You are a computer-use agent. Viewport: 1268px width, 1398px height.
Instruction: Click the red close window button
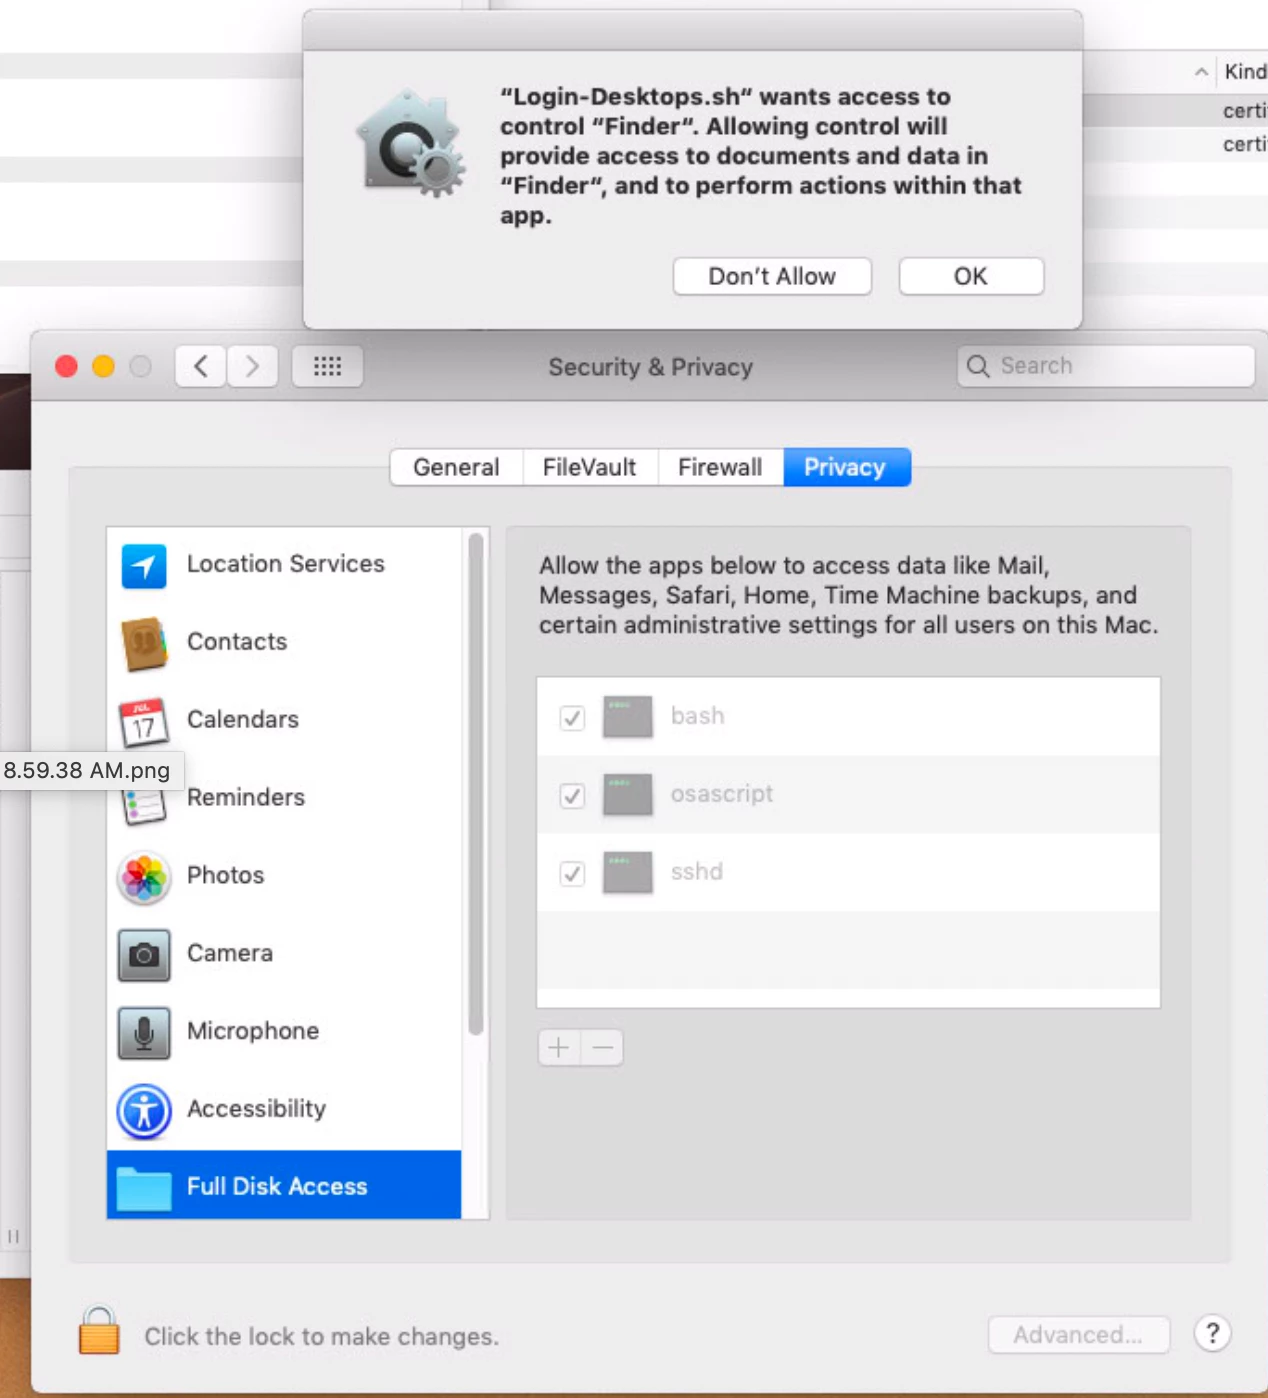pyautogui.click(x=66, y=366)
